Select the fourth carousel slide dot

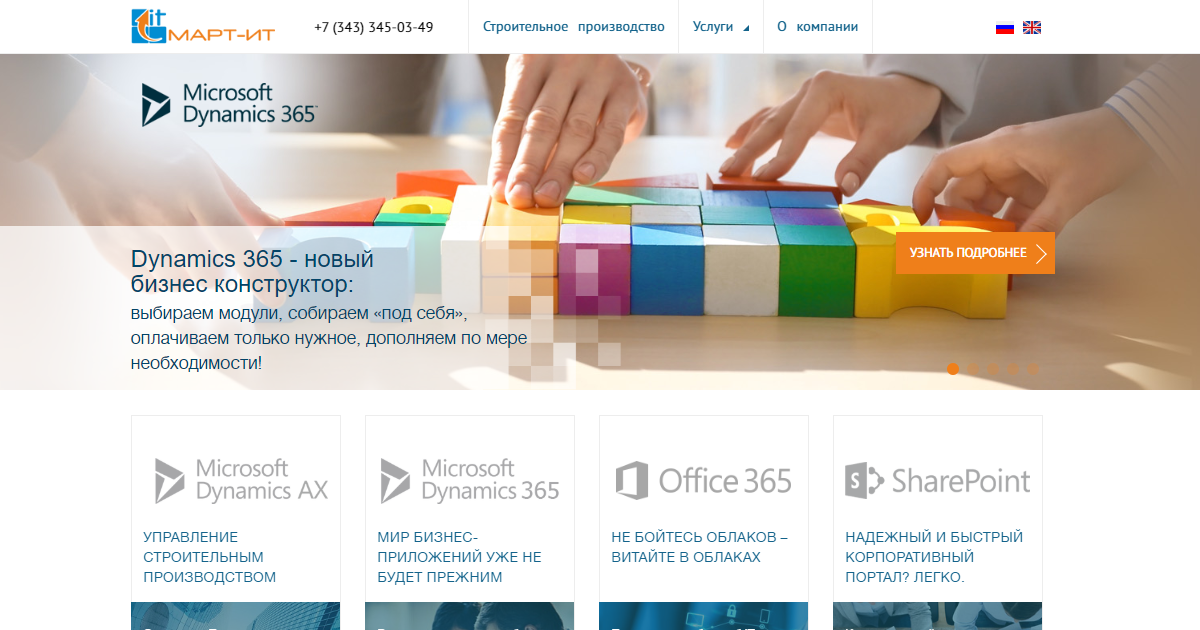tap(1013, 369)
